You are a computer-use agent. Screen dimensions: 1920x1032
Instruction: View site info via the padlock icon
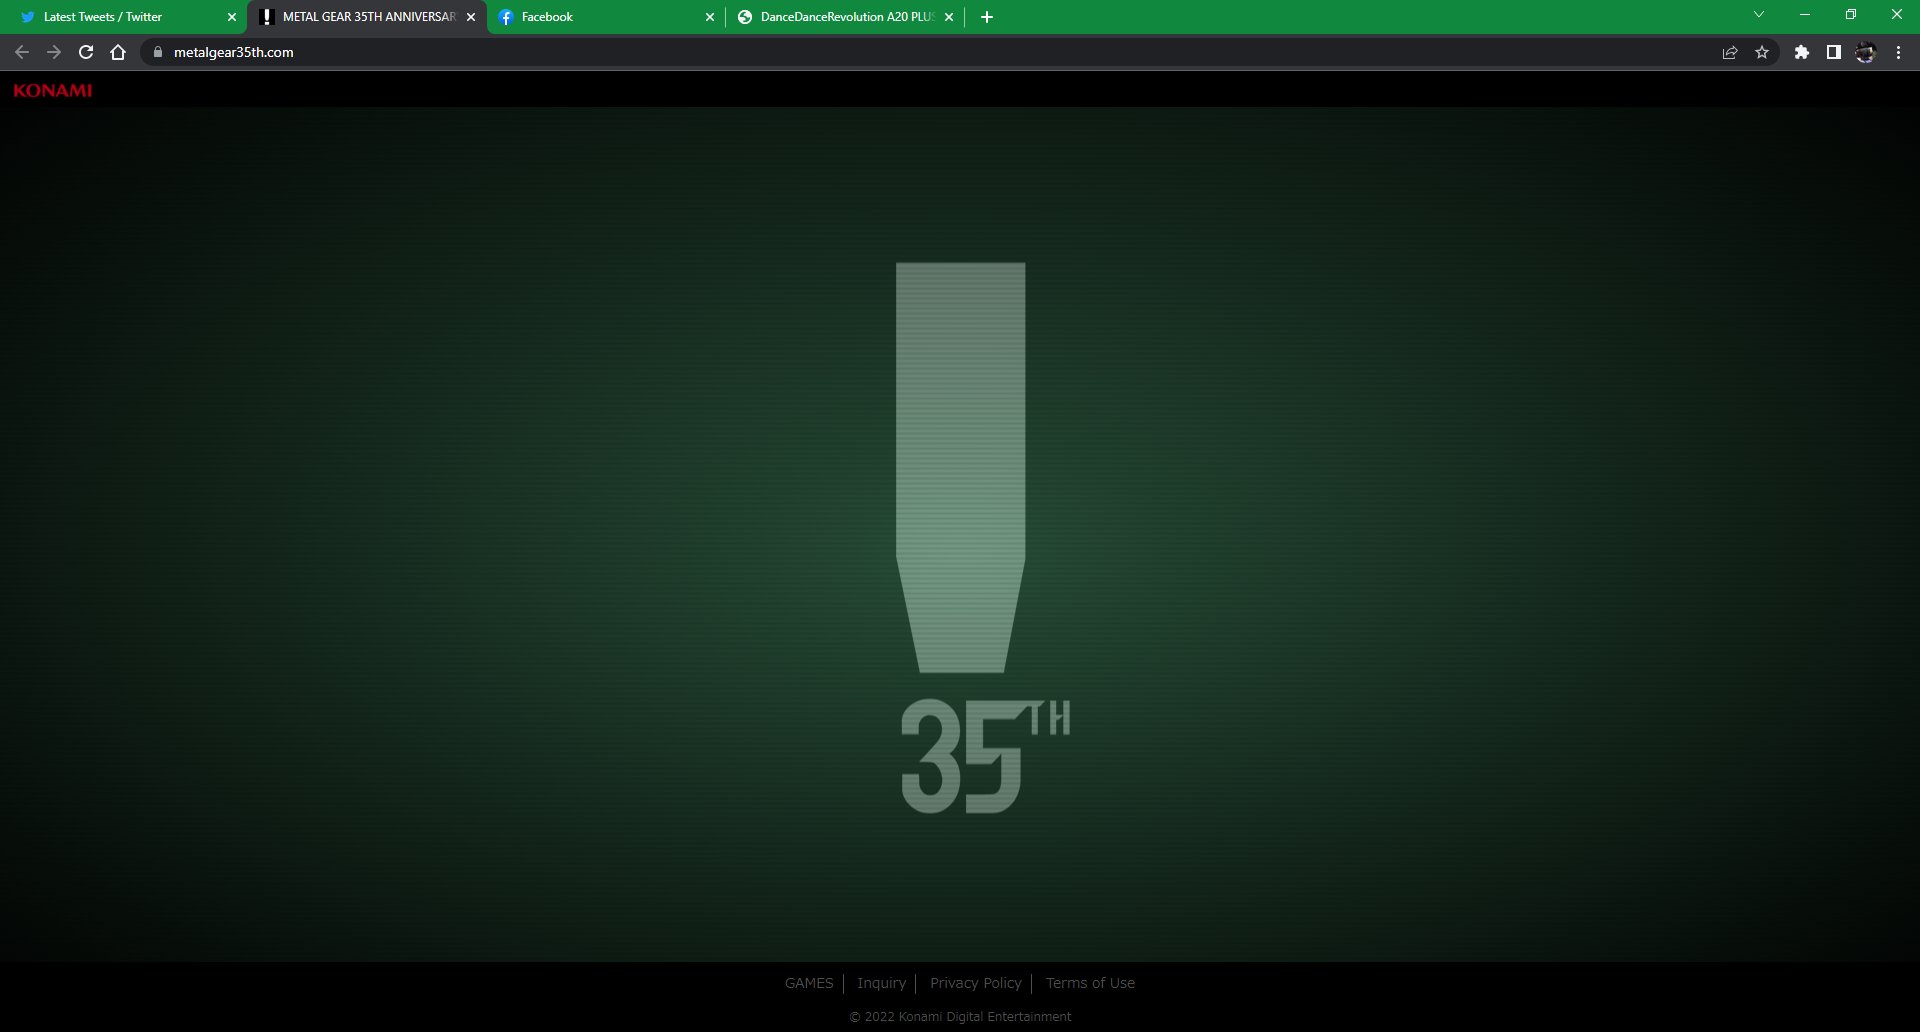(157, 52)
